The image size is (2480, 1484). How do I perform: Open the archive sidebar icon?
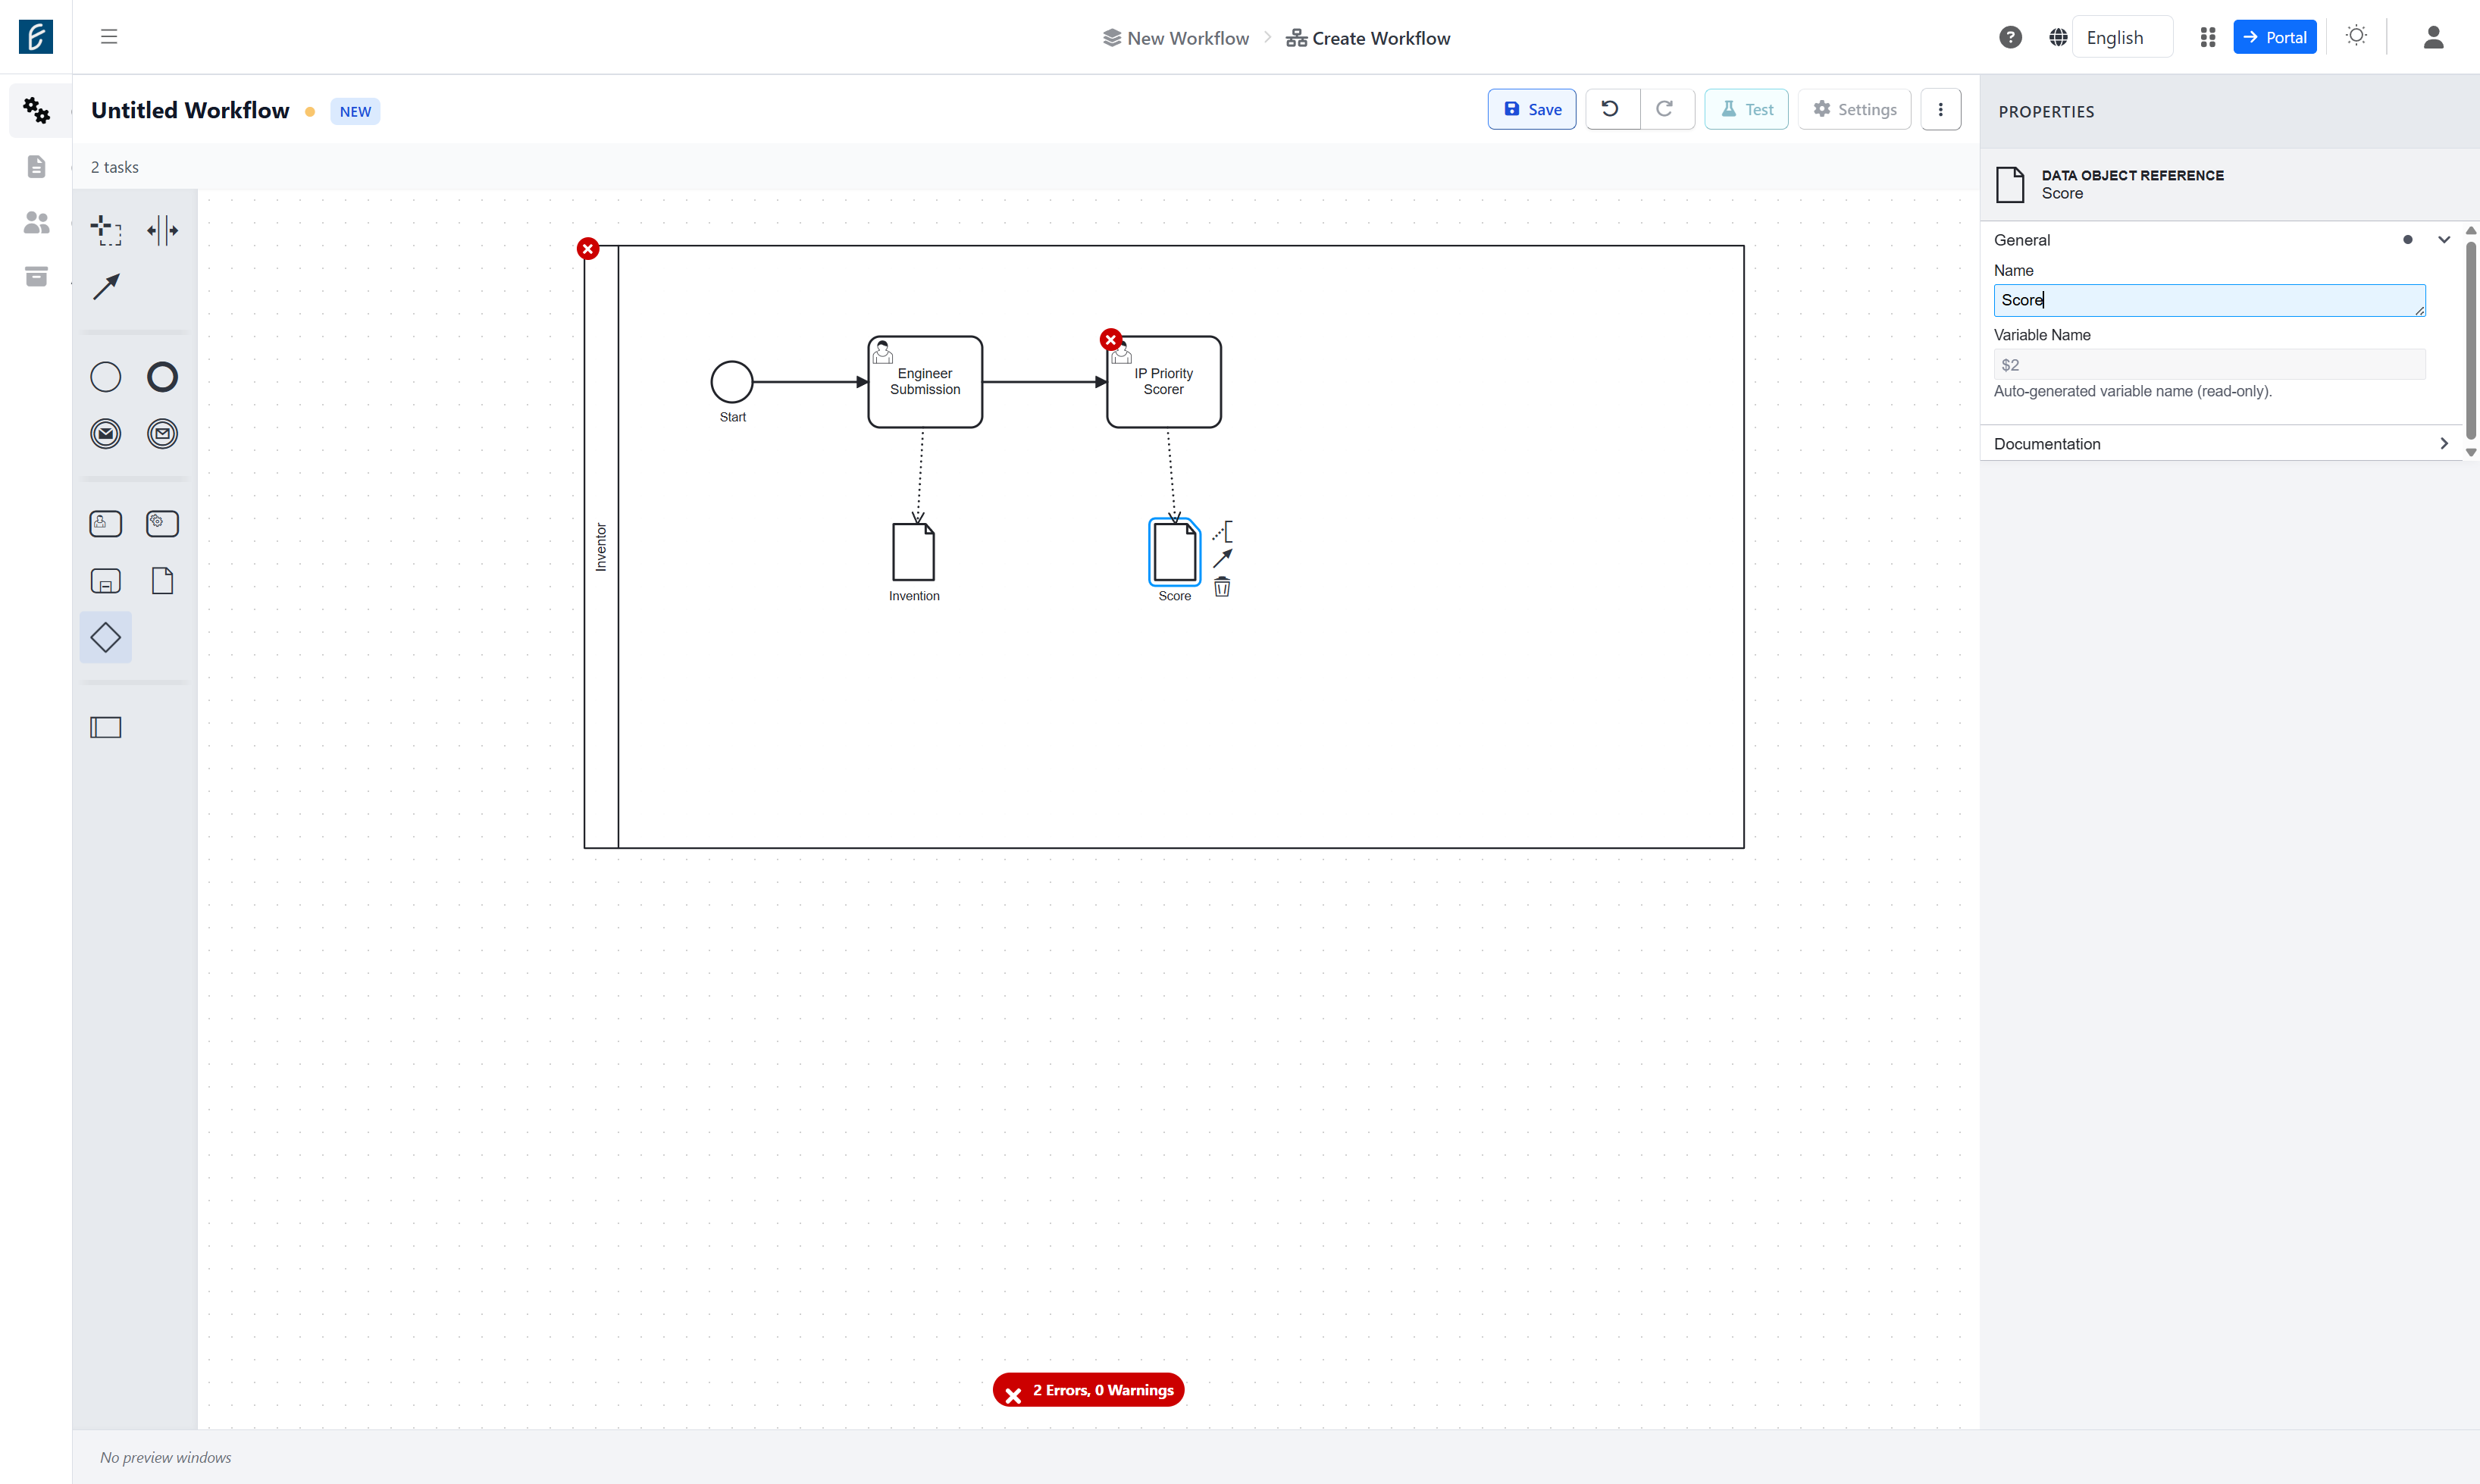point(36,277)
